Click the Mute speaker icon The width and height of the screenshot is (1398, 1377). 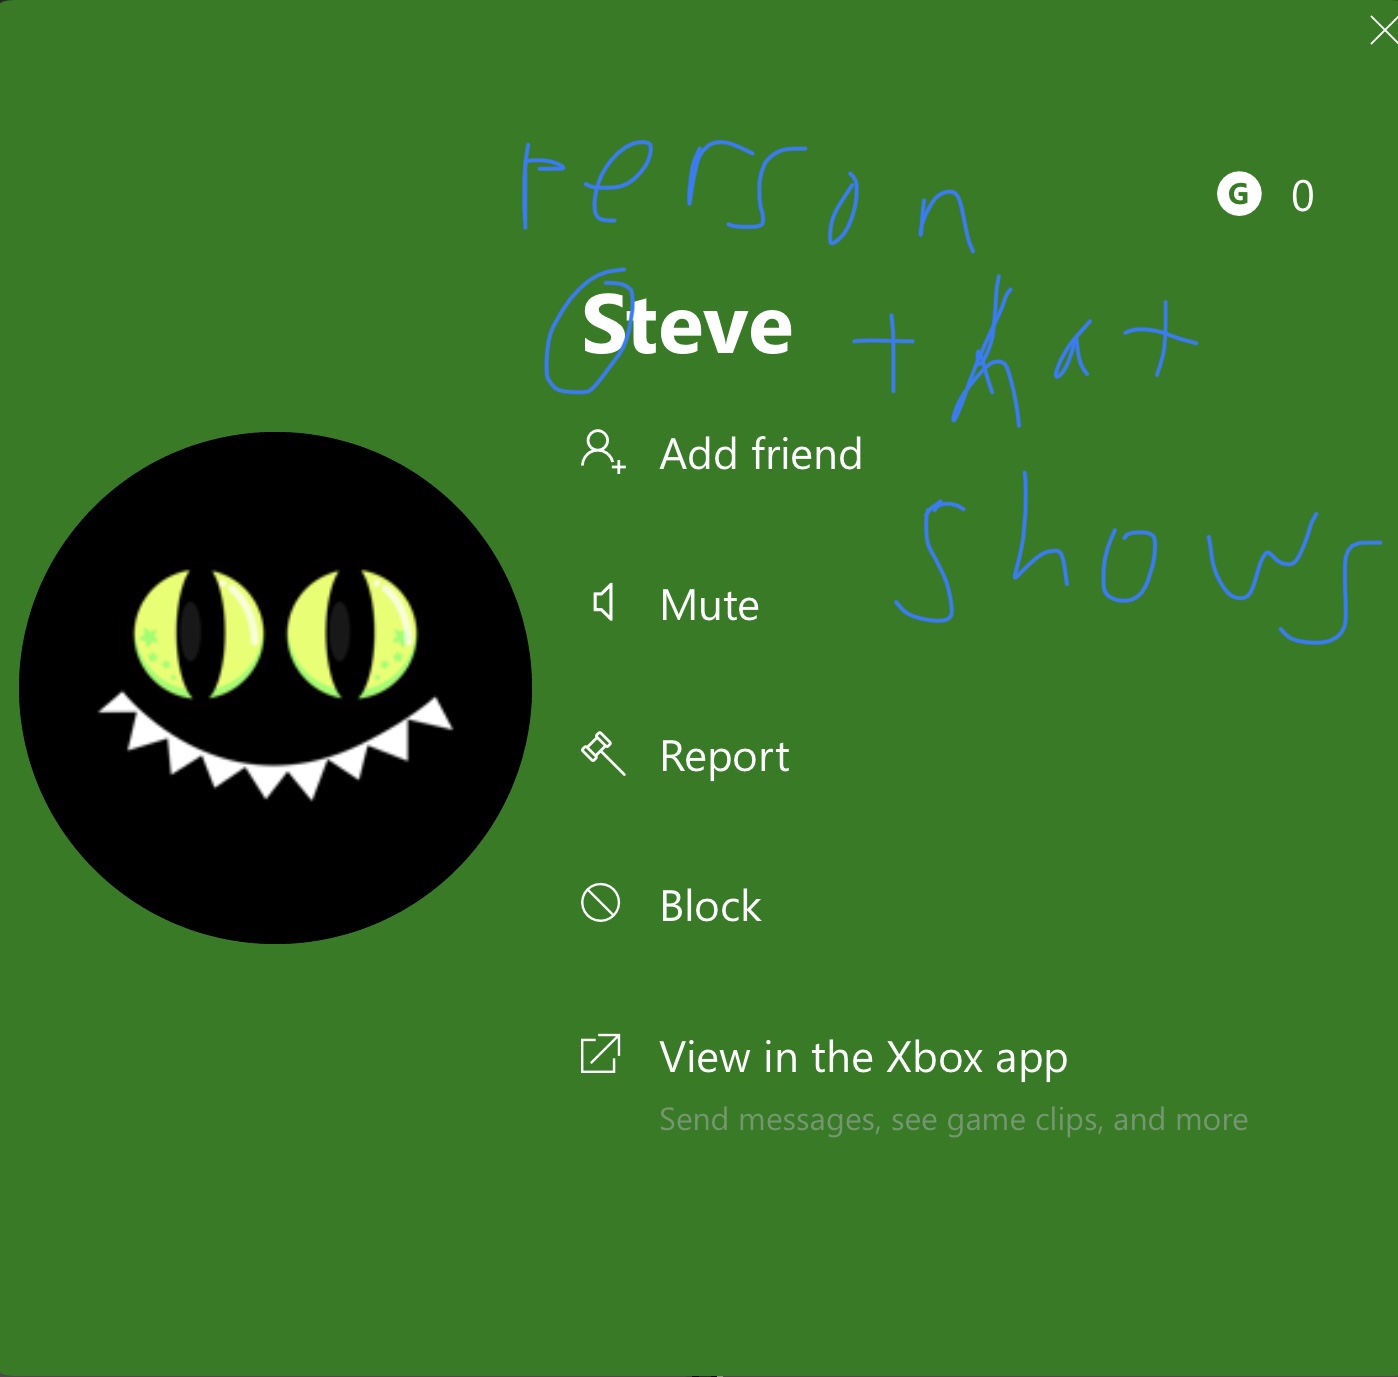(x=603, y=603)
